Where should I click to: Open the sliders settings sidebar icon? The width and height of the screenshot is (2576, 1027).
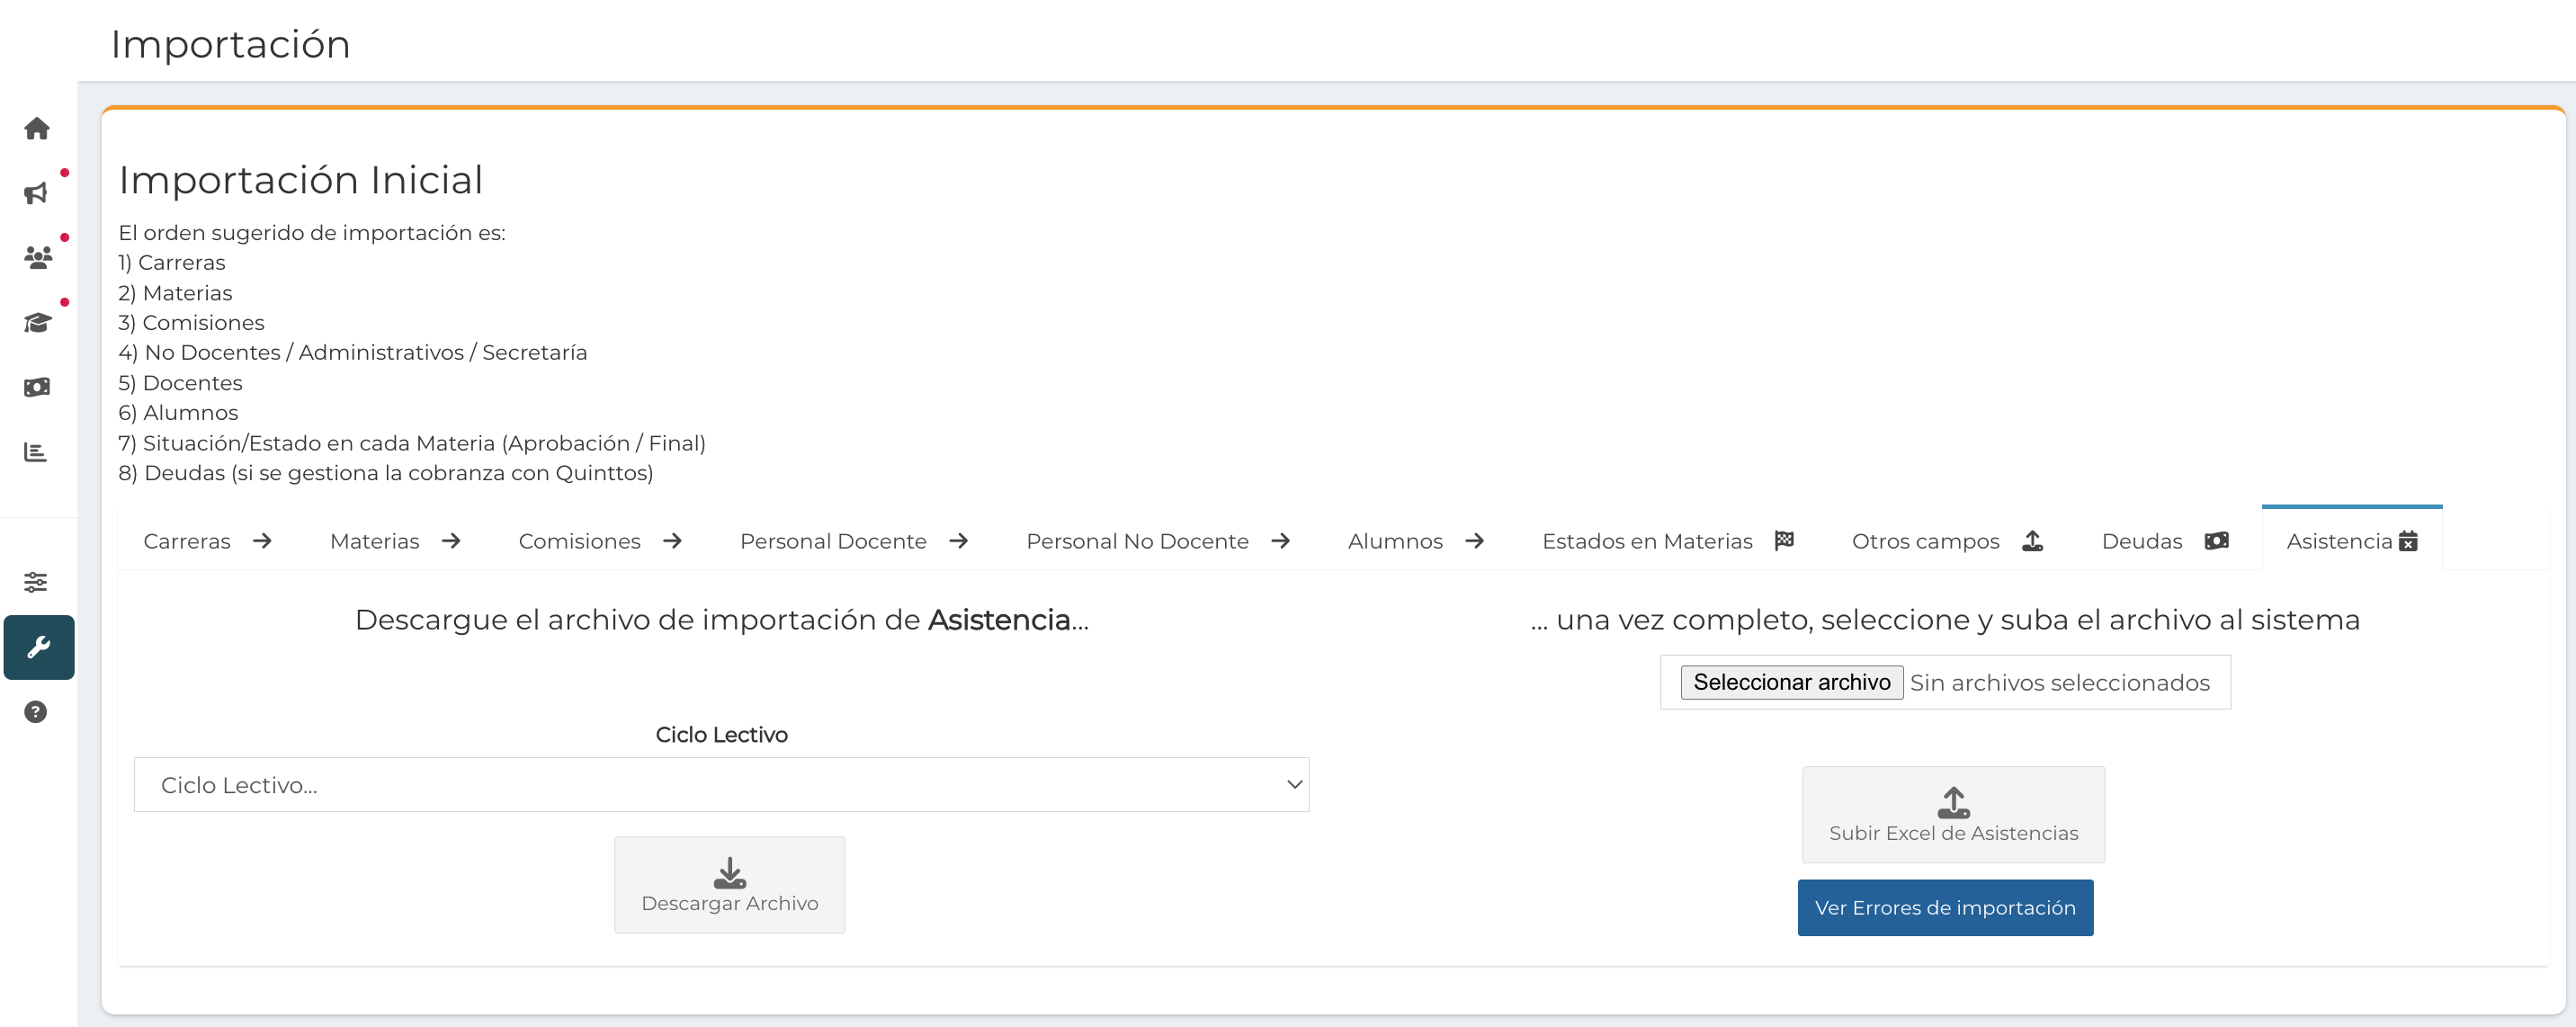click(x=37, y=582)
